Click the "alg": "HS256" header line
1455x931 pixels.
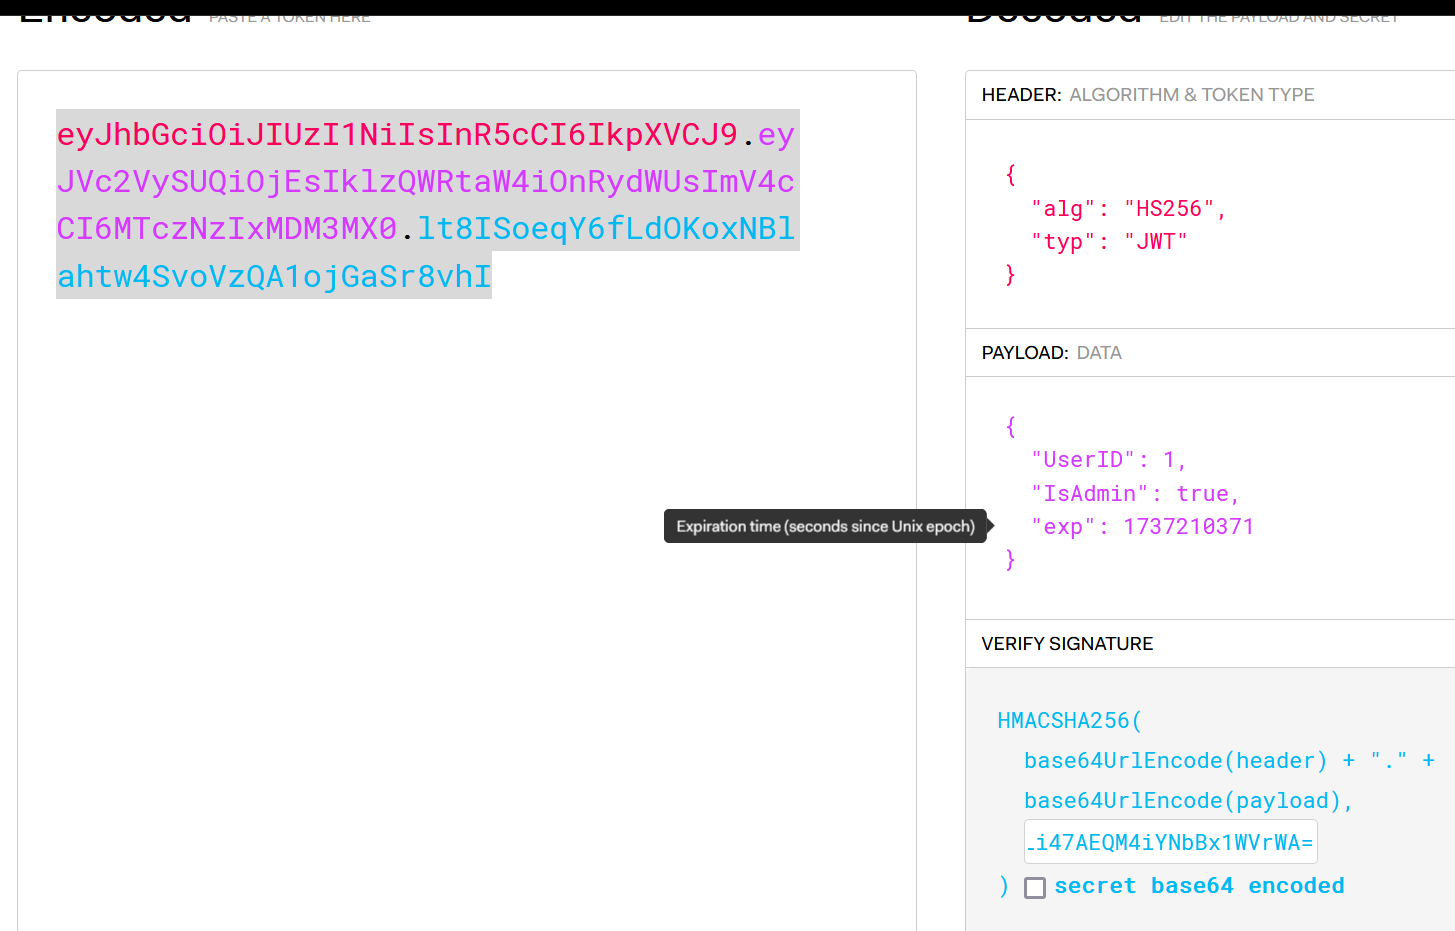1129,209
